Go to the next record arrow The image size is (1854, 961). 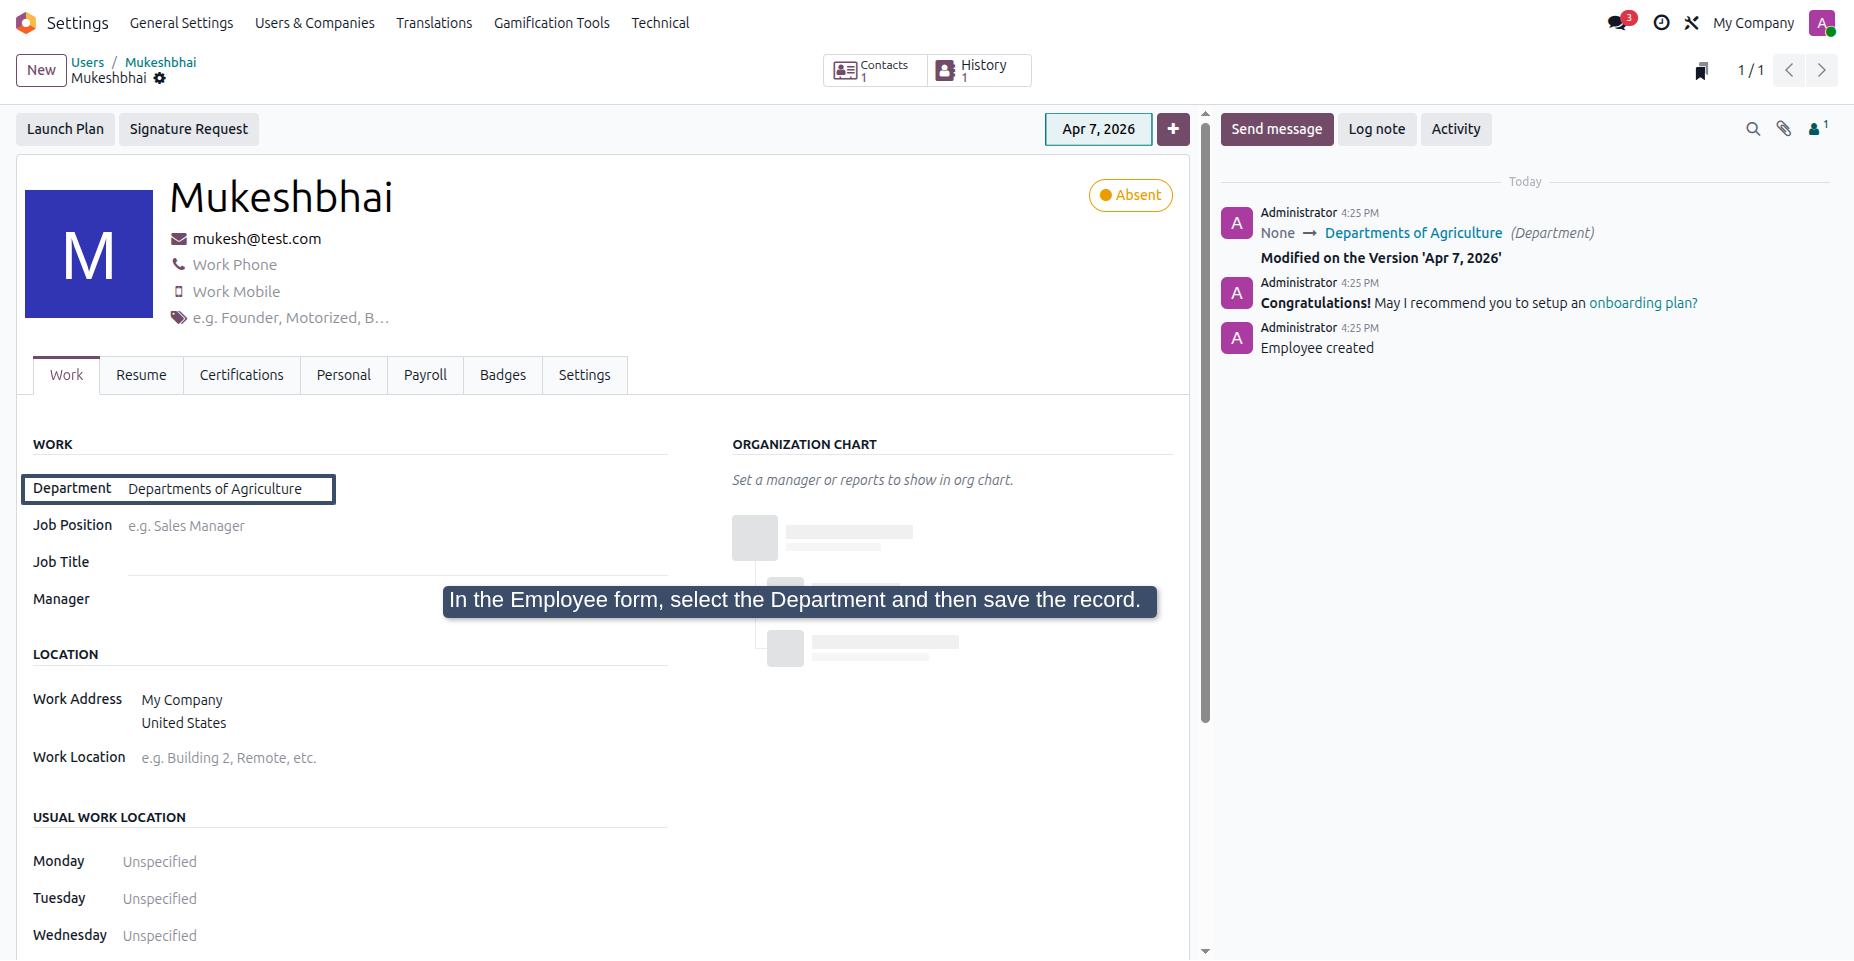pos(1821,70)
